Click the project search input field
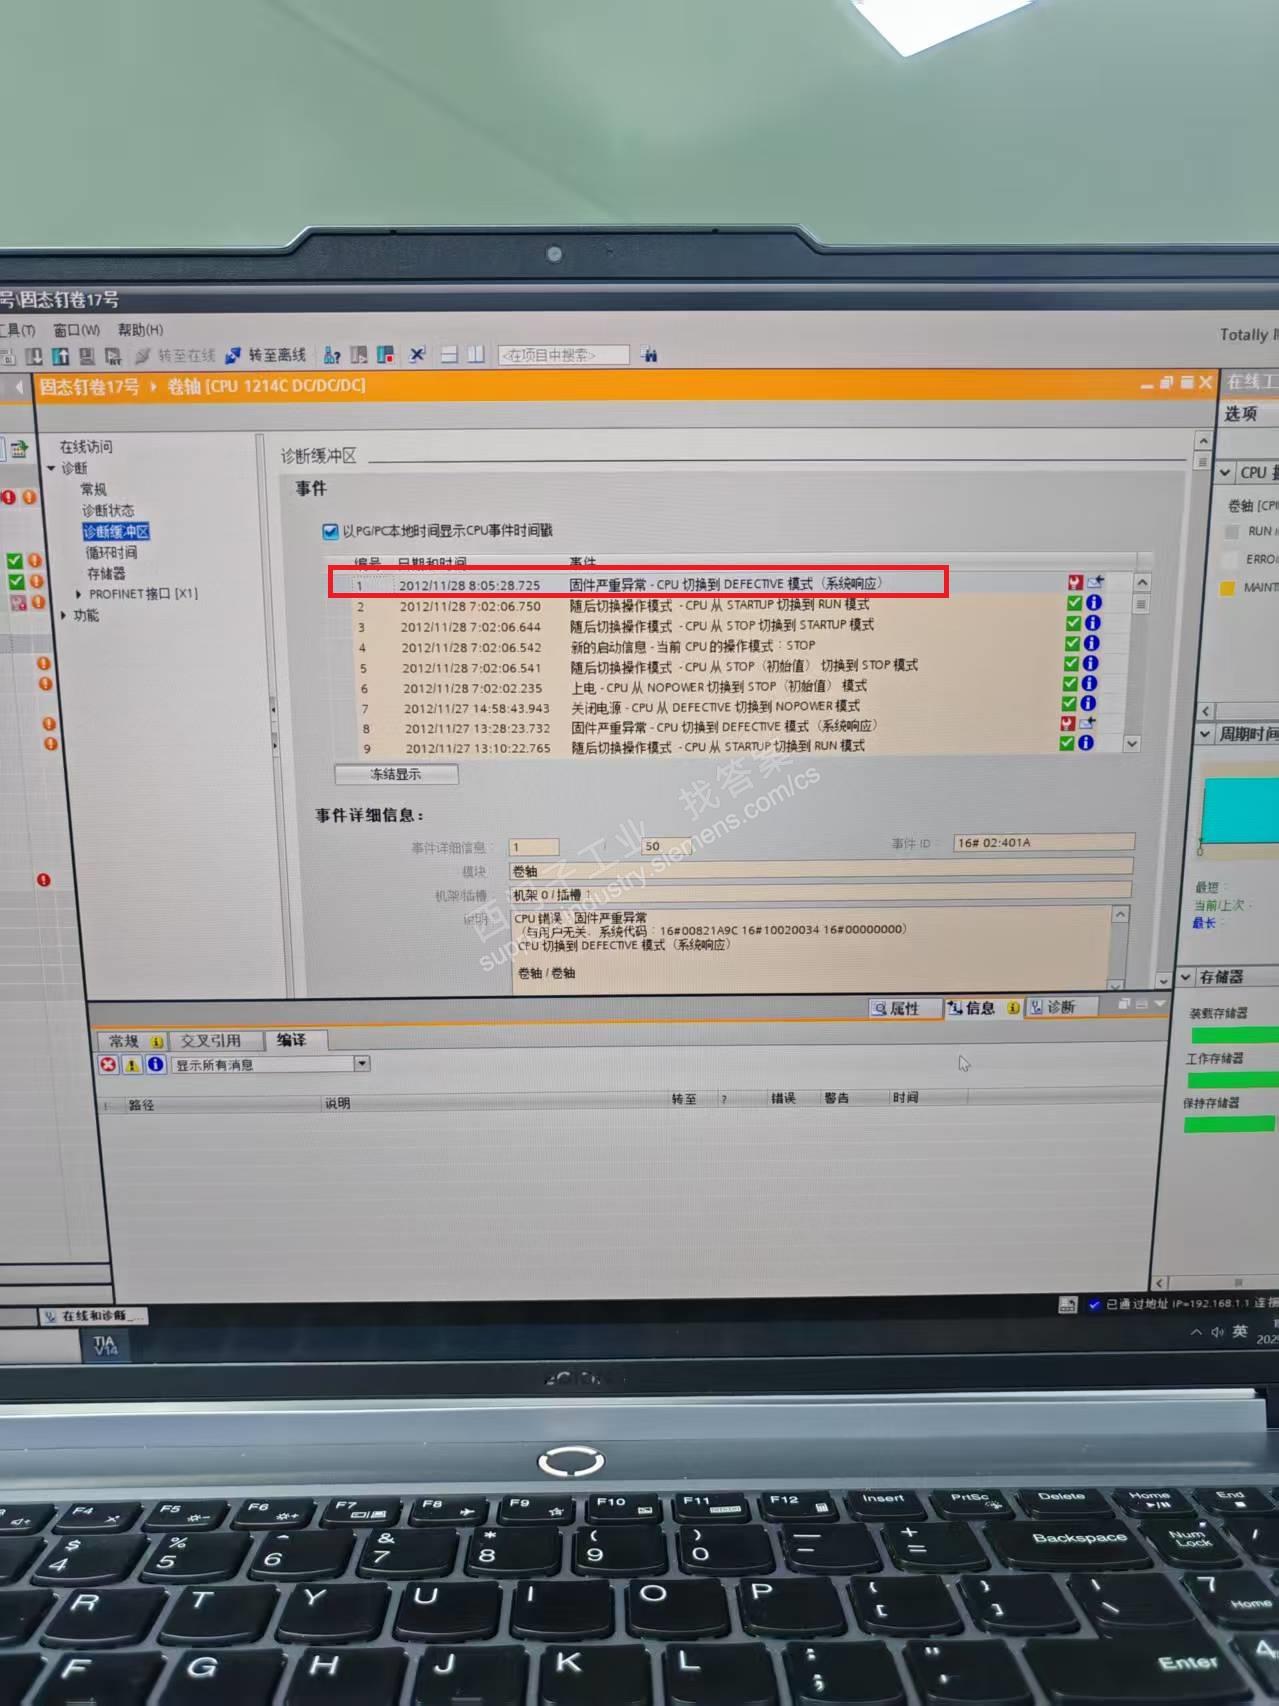 pyautogui.click(x=564, y=355)
